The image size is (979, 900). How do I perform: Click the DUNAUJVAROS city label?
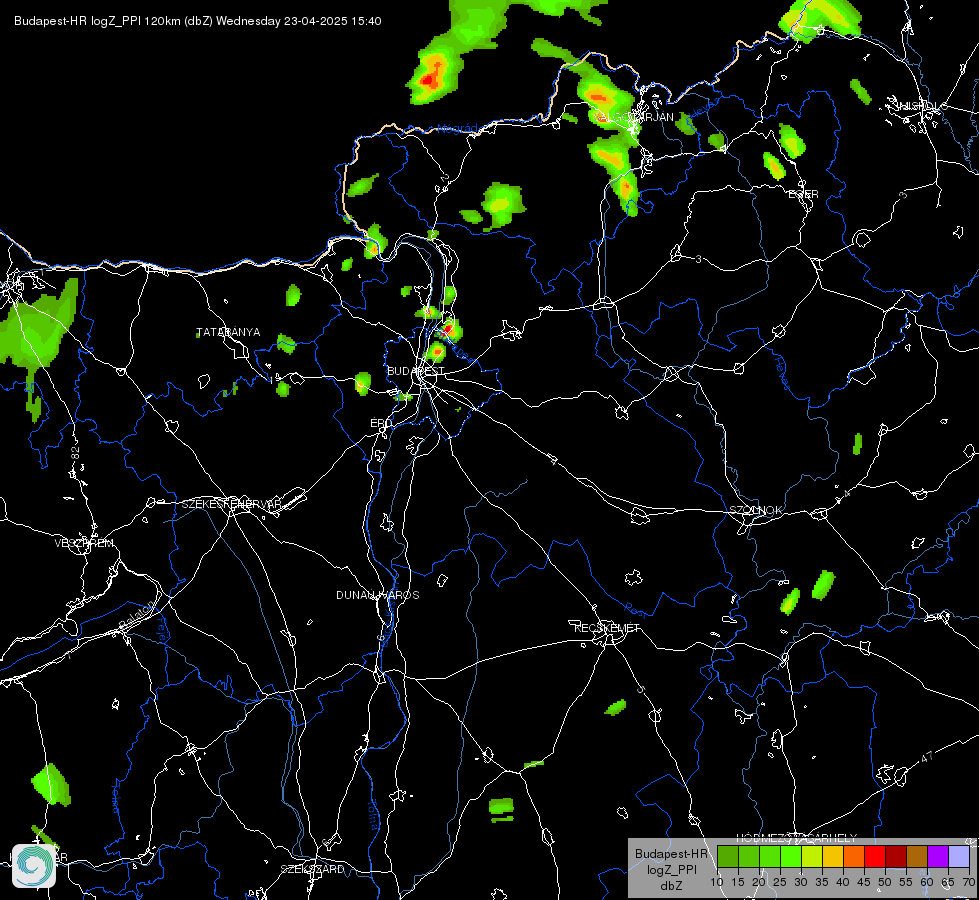tap(378, 595)
